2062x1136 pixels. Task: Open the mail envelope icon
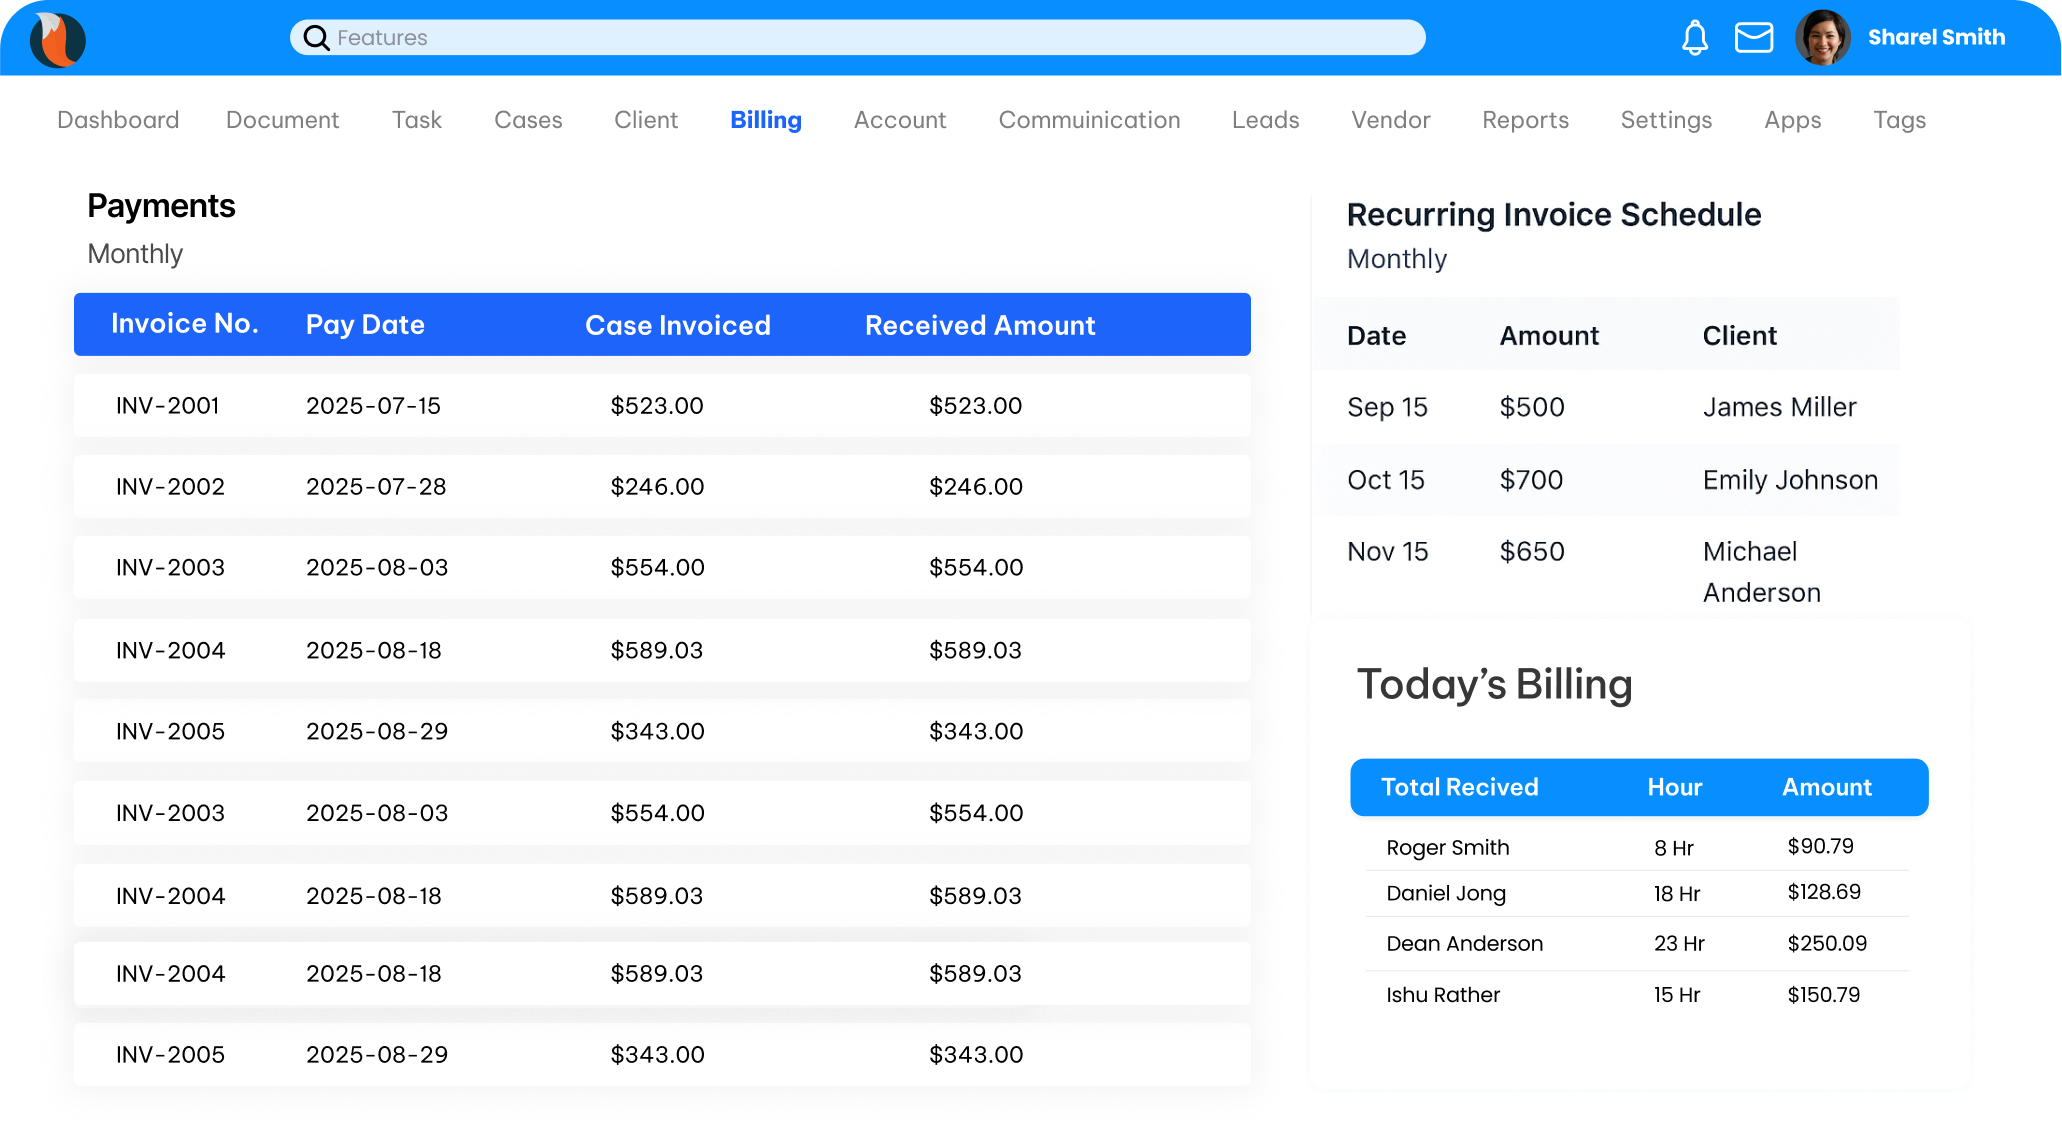(1753, 38)
